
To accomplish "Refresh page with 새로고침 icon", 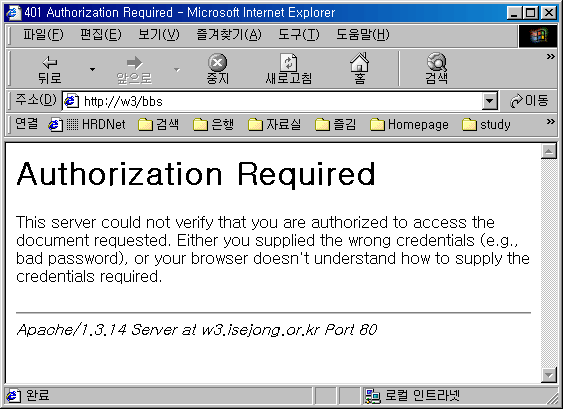I will click(x=288, y=62).
